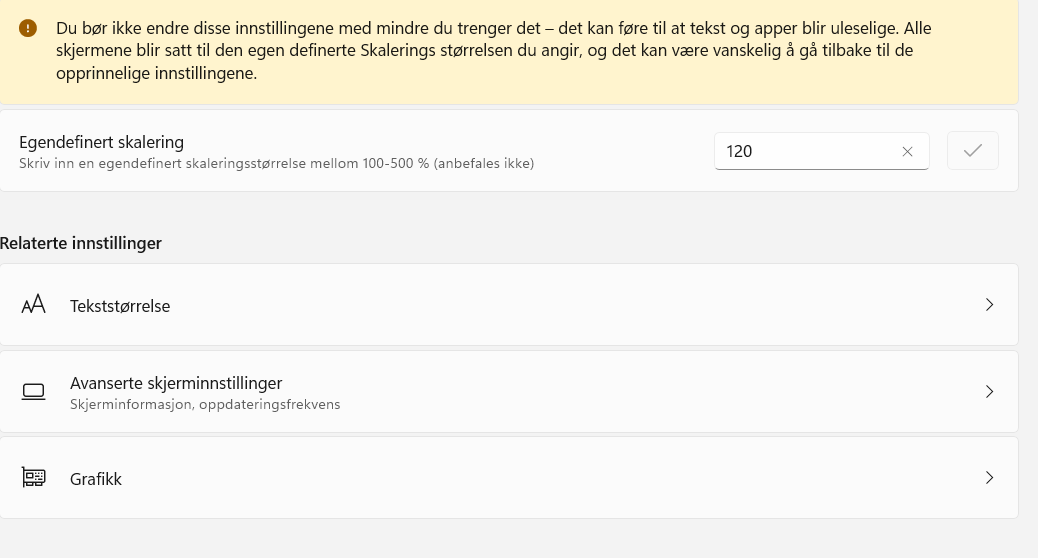Screen dimensions: 1038x558
Task: Expand Tekststørrelse with its chevron arrow
Action: click(989, 305)
